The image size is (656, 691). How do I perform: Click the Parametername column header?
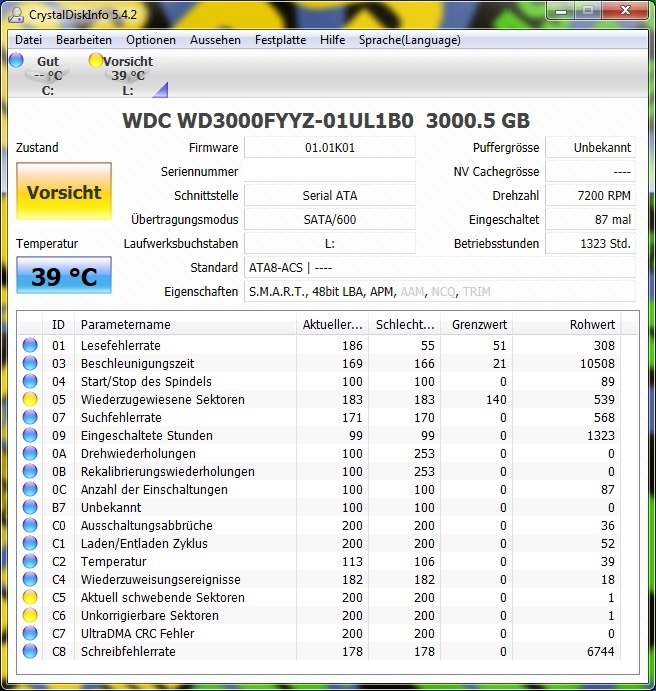point(185,325)
